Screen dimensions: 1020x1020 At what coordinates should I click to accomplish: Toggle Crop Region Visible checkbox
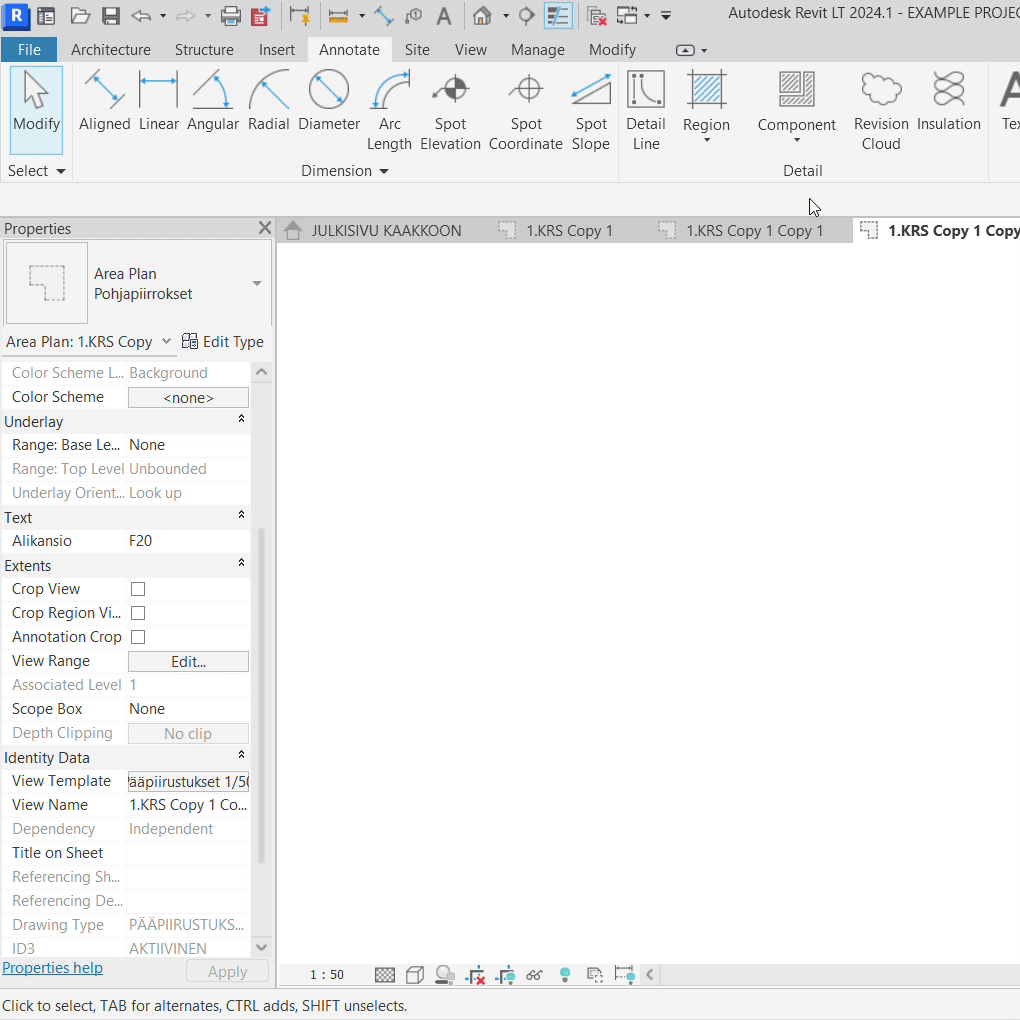(138, 613)
